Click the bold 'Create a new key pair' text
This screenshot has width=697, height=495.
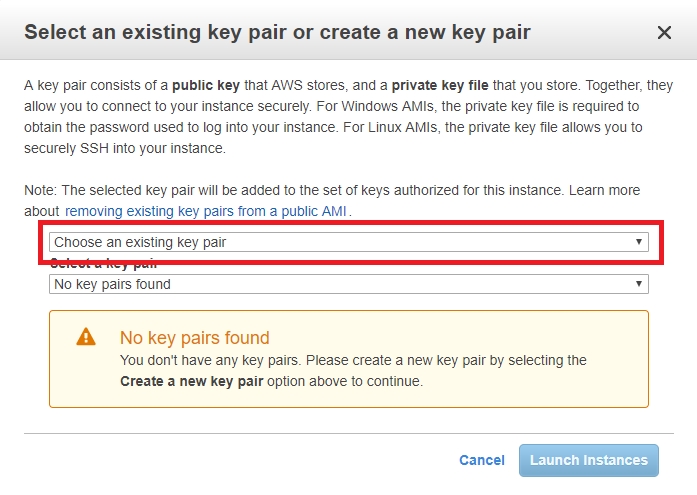pos(192,381)
